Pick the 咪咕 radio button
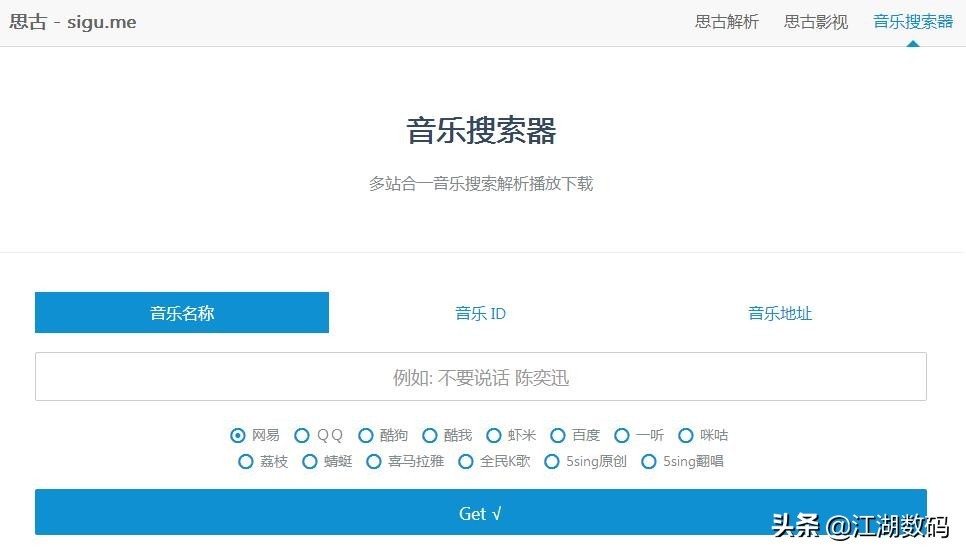This screenshot has height=555, width=966. point(686,435)
